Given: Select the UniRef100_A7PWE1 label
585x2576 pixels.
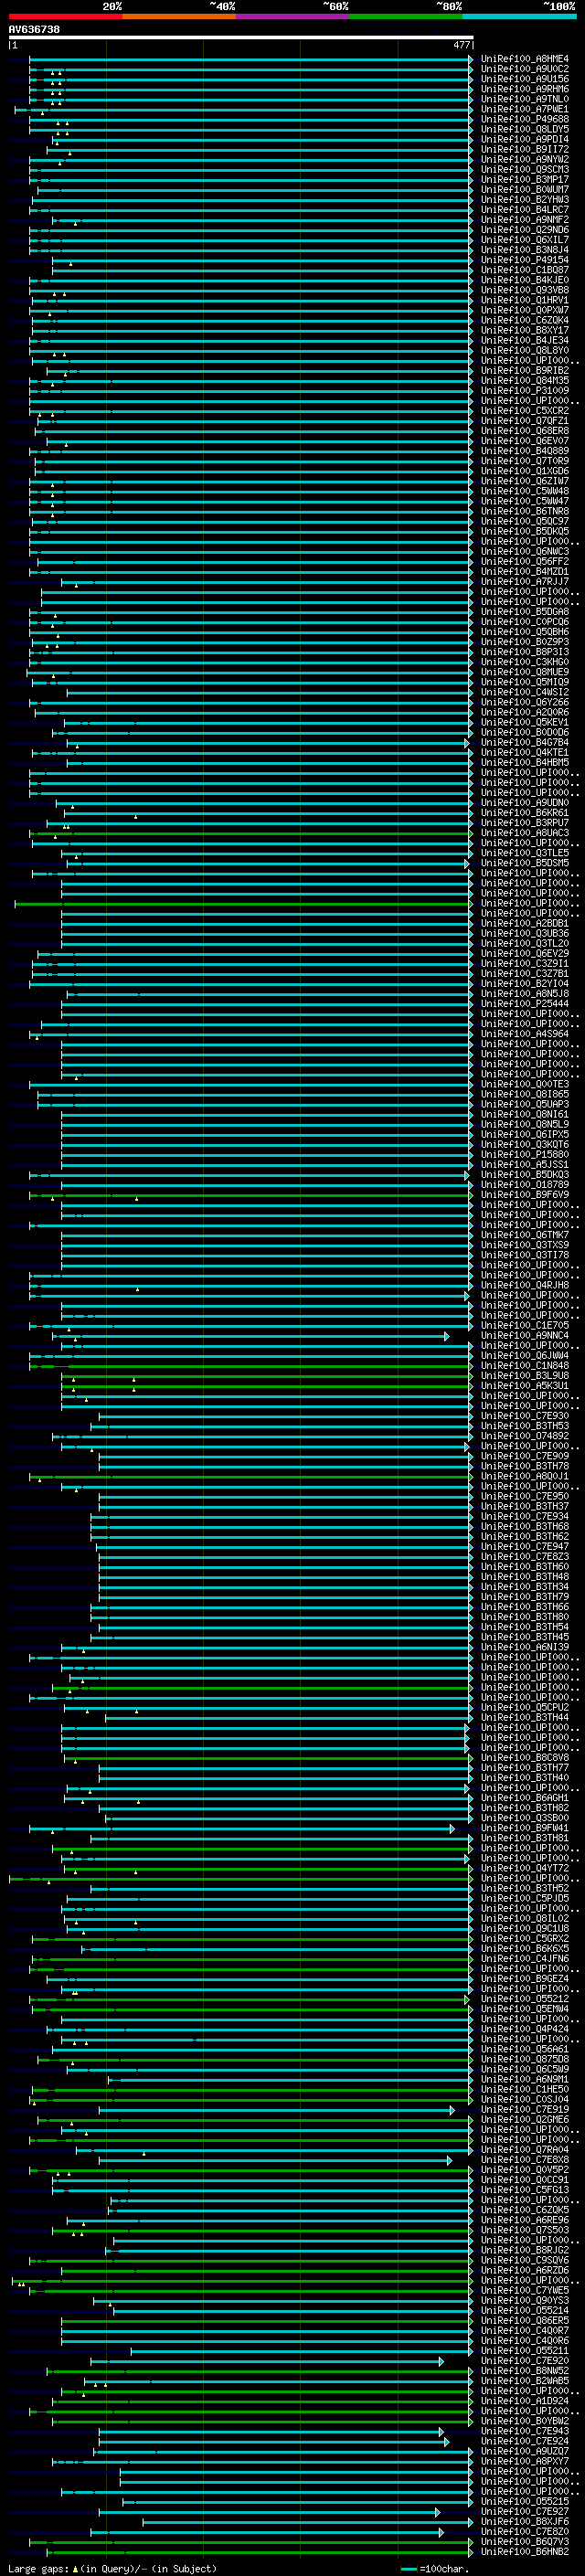Looking at the screenshot, I should pos(525,109).
